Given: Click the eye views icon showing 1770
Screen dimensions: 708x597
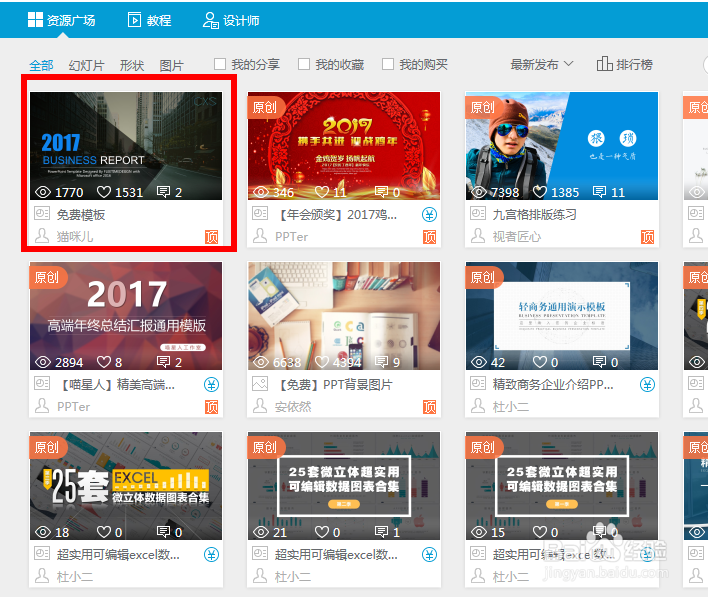Looking at the screenshot, I should click(43, 192).
